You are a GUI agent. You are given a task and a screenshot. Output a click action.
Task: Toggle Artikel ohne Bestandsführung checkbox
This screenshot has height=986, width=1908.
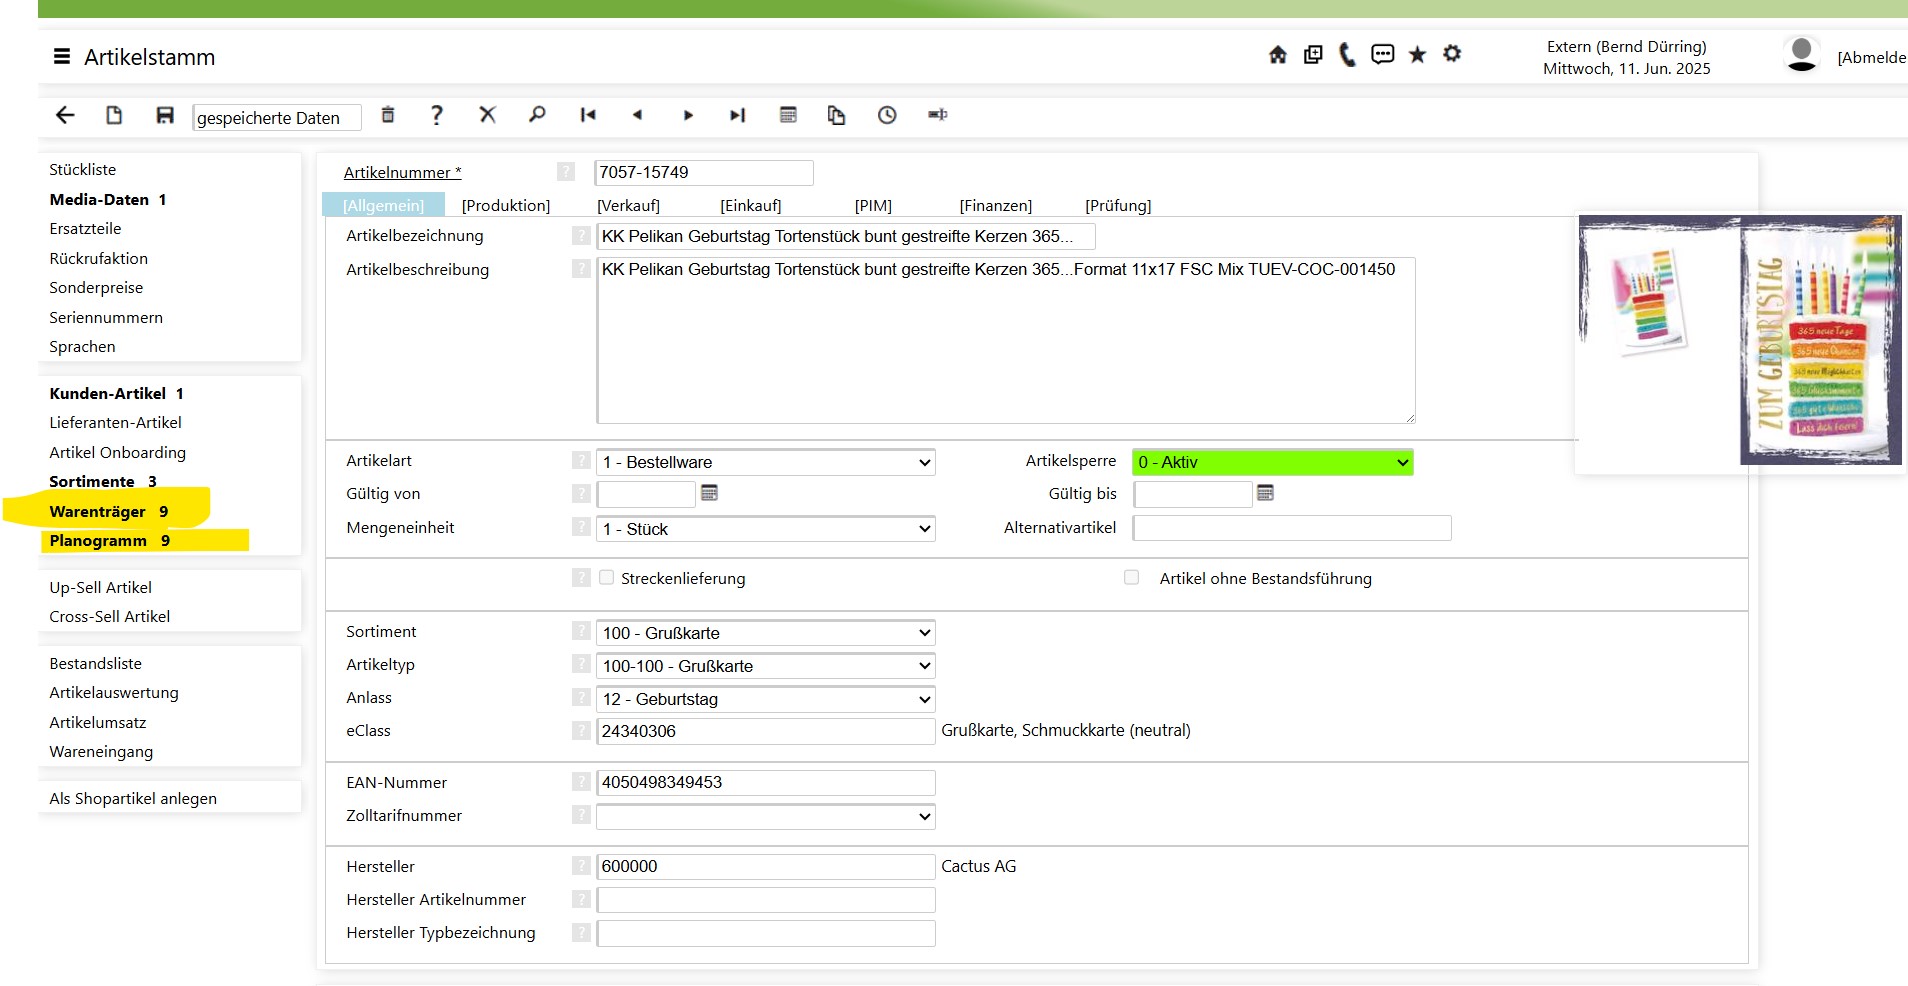1132,578
